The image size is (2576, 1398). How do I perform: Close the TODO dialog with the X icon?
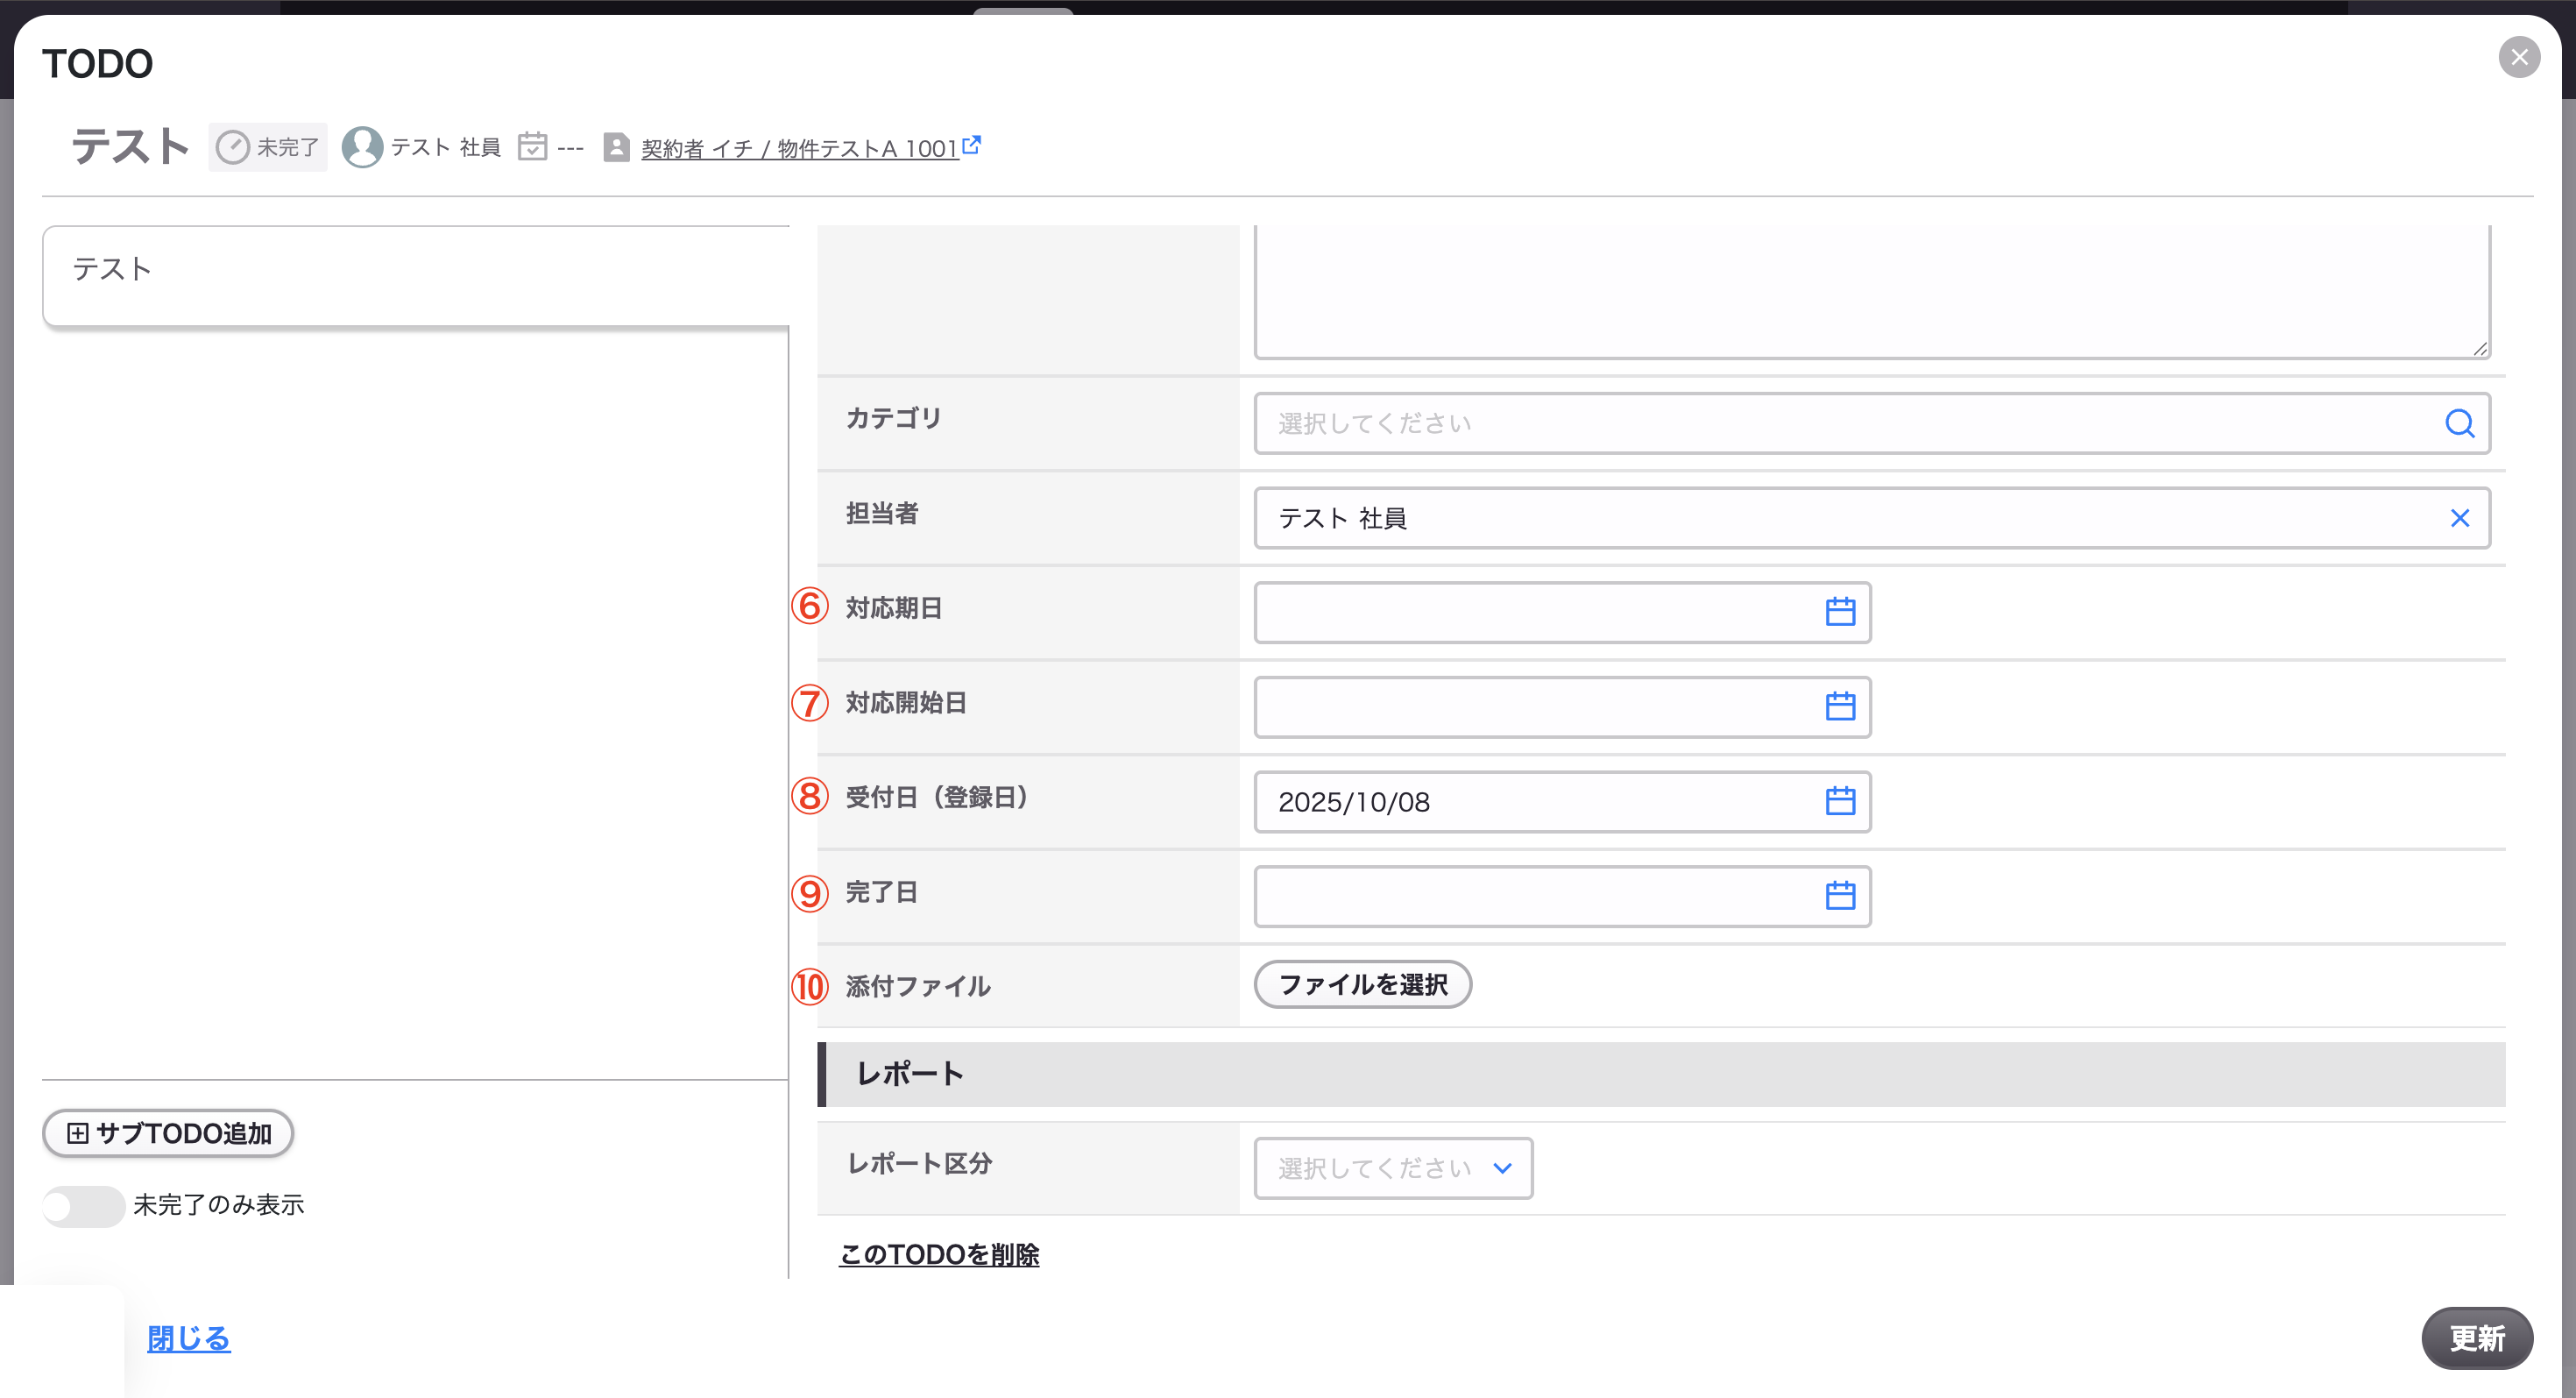pyautogui.click(x=2519, y=58)
